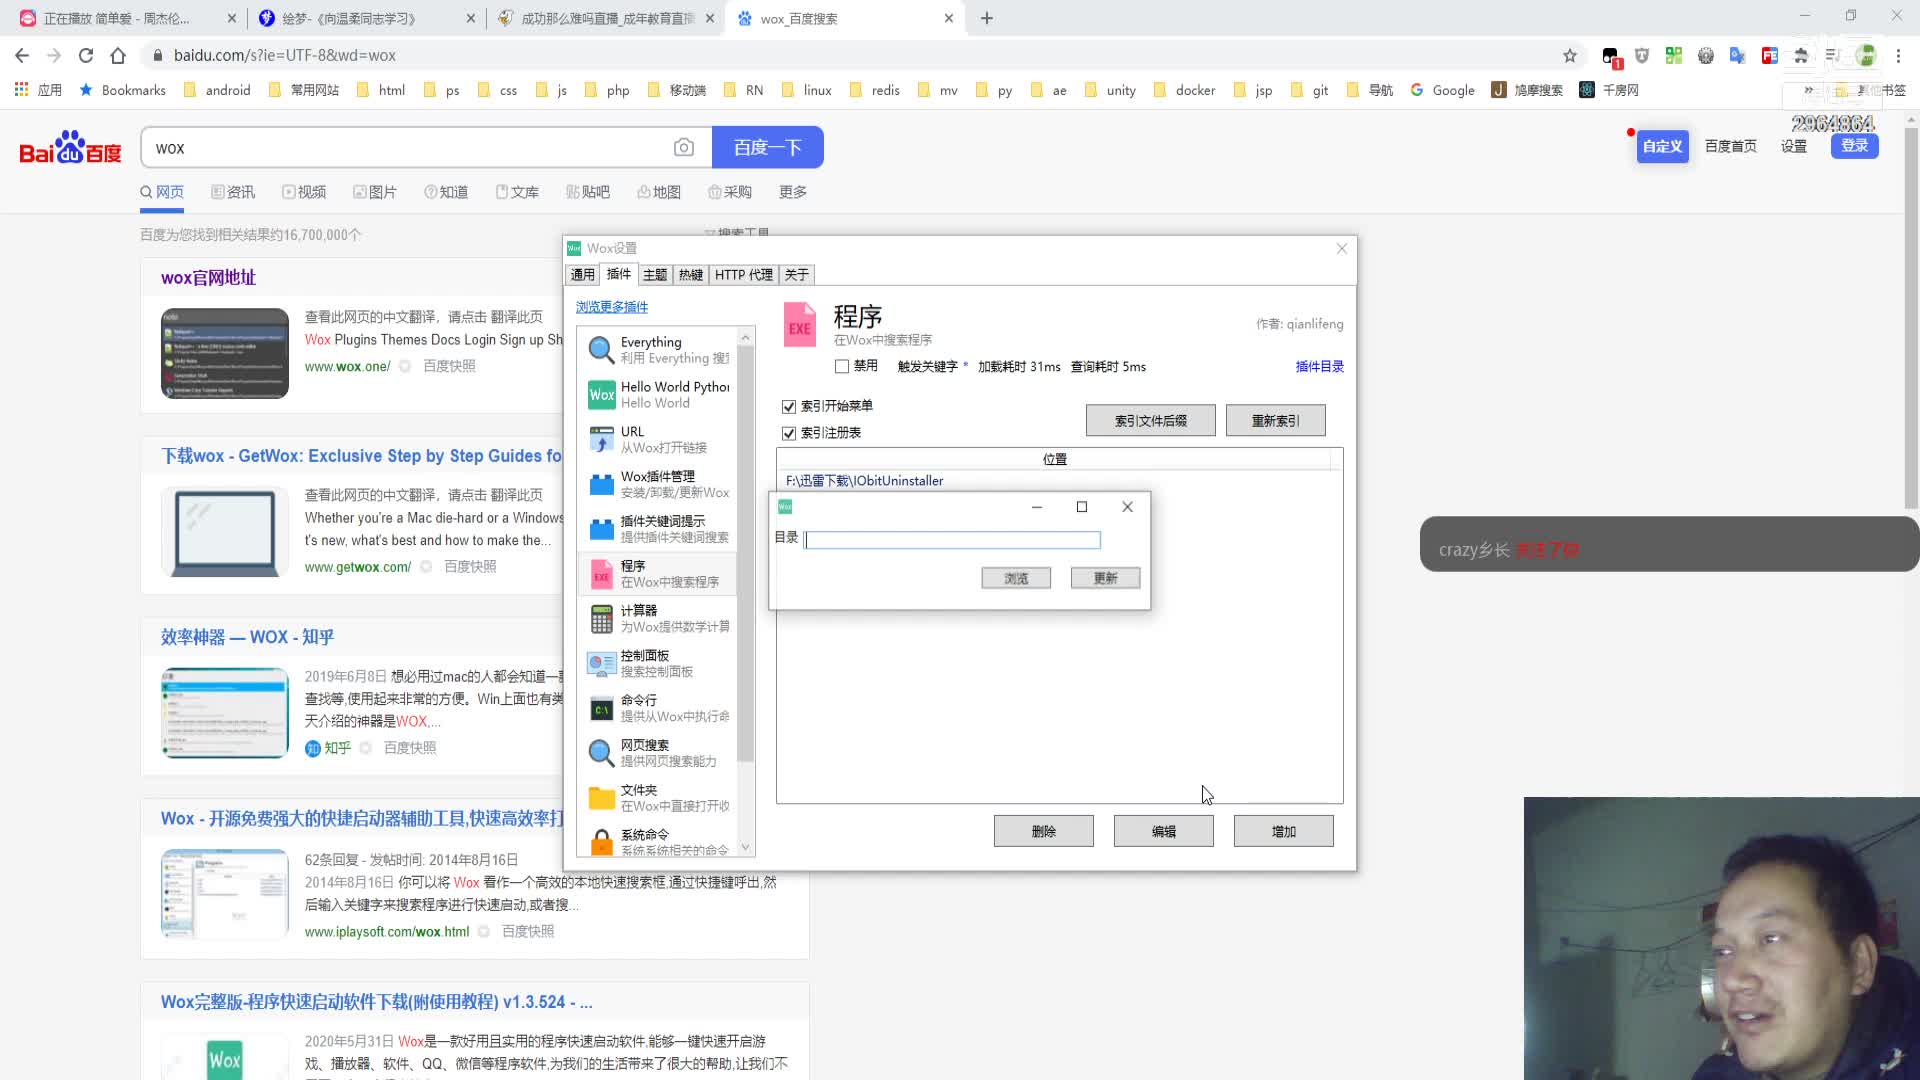Click the 百度一下 search button
This screenshot has height=1080, width=1920.
[768, 148]
